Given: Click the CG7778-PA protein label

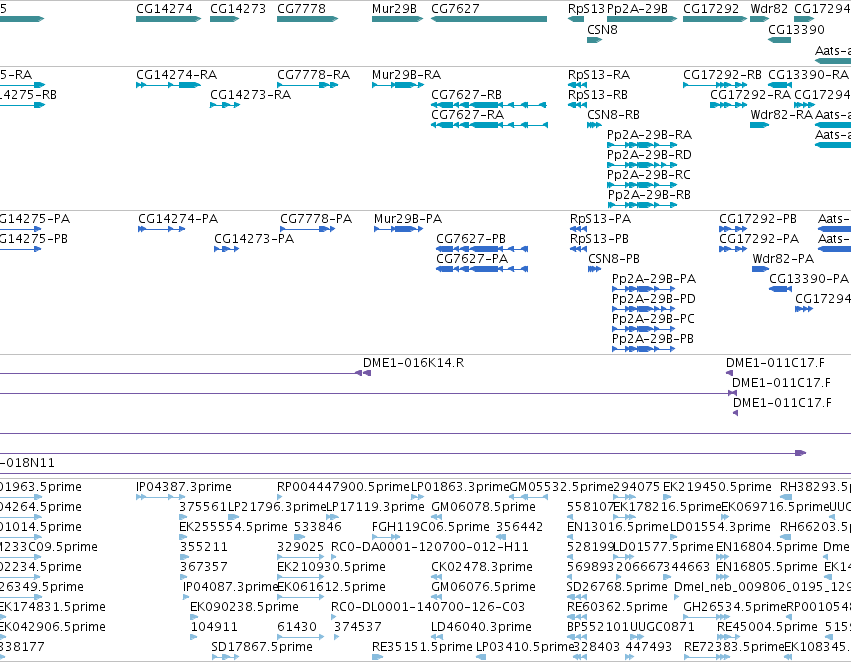Looking at the screenshot, I should [316, 219].
